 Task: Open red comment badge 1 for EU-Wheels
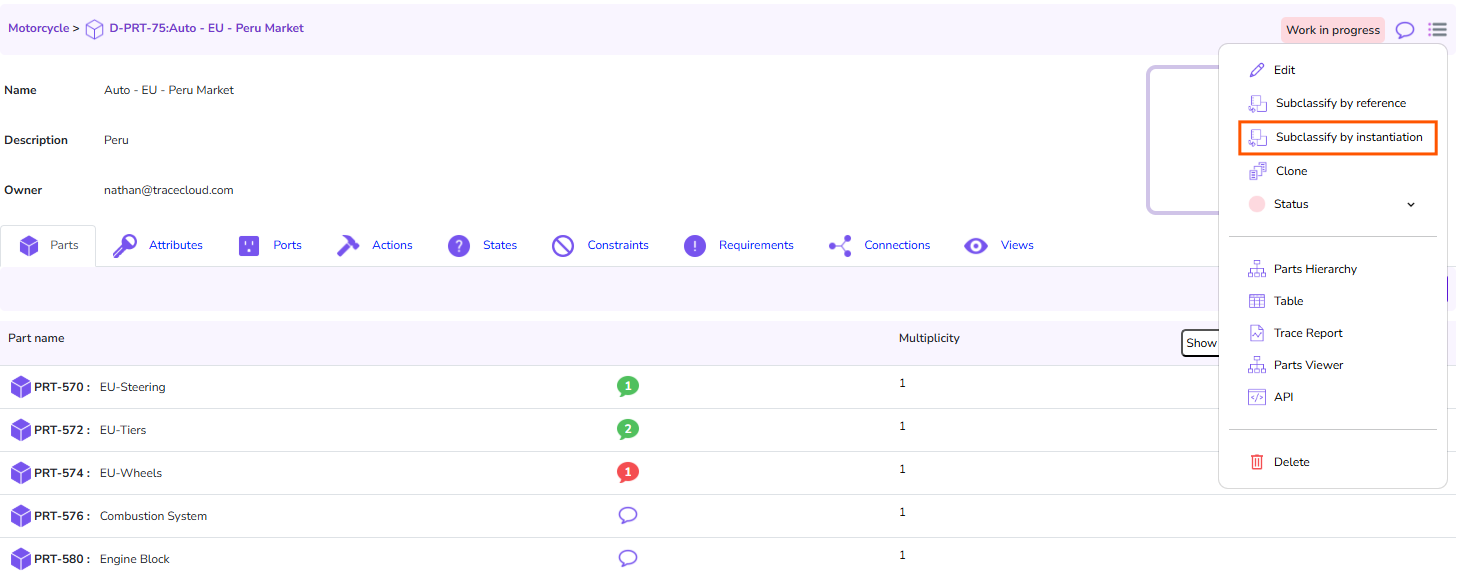(628, 472)
